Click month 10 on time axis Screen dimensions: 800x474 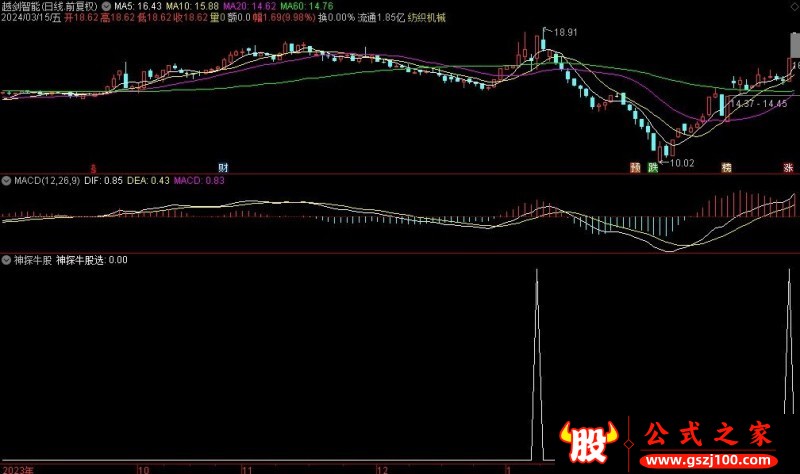pos(143,469)
